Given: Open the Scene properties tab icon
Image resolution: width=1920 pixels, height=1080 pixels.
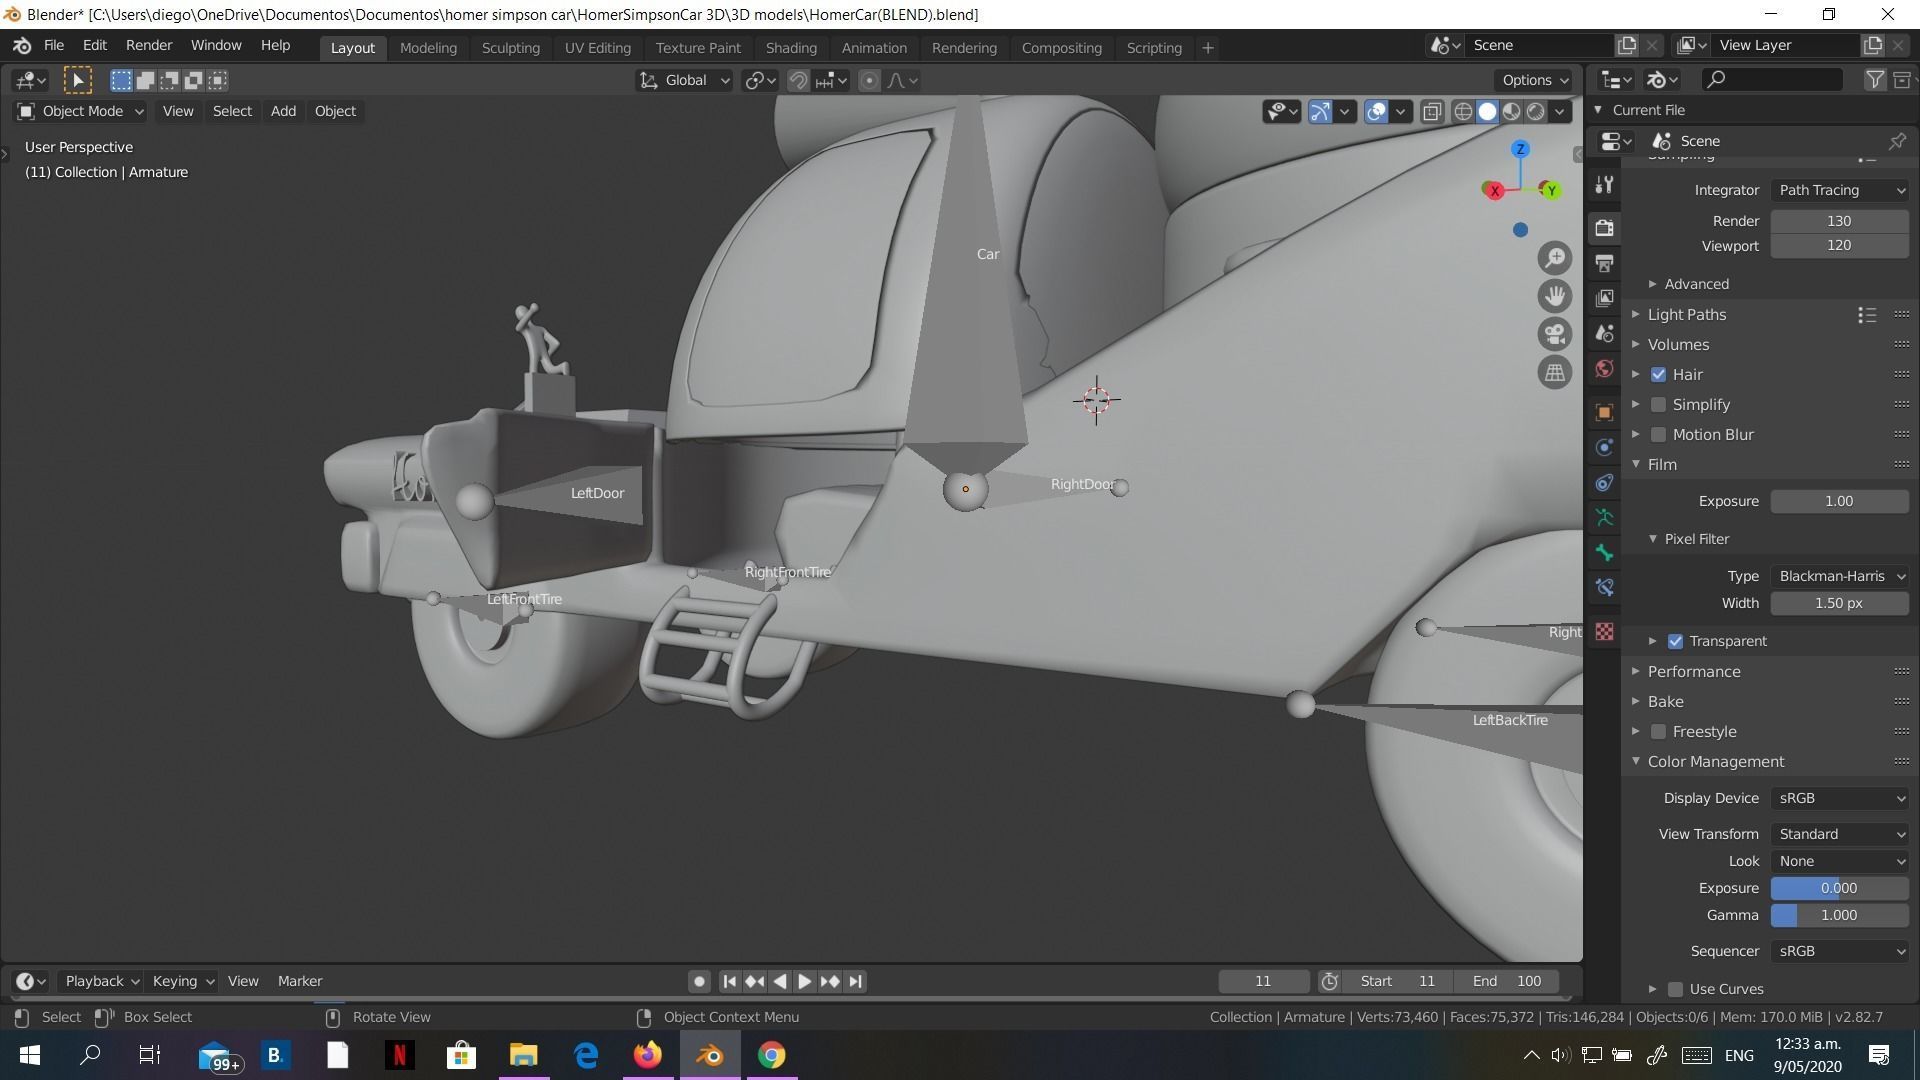Looking at the screenshot, I should tap(1604, 333).
